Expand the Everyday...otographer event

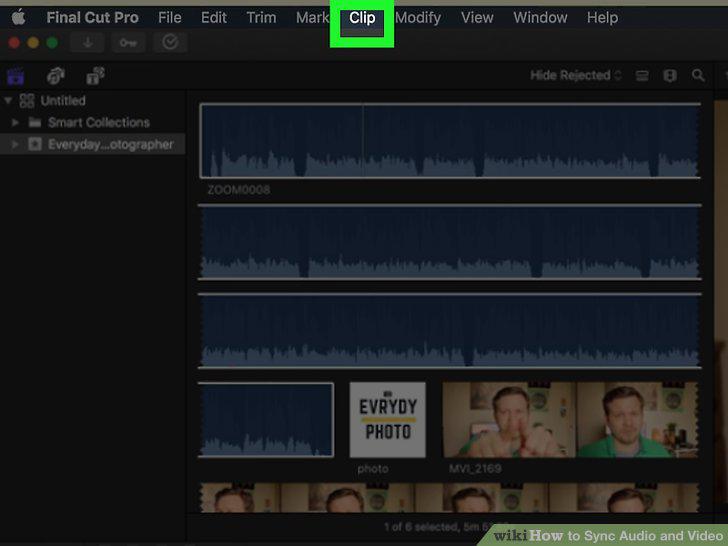(15, 144)
